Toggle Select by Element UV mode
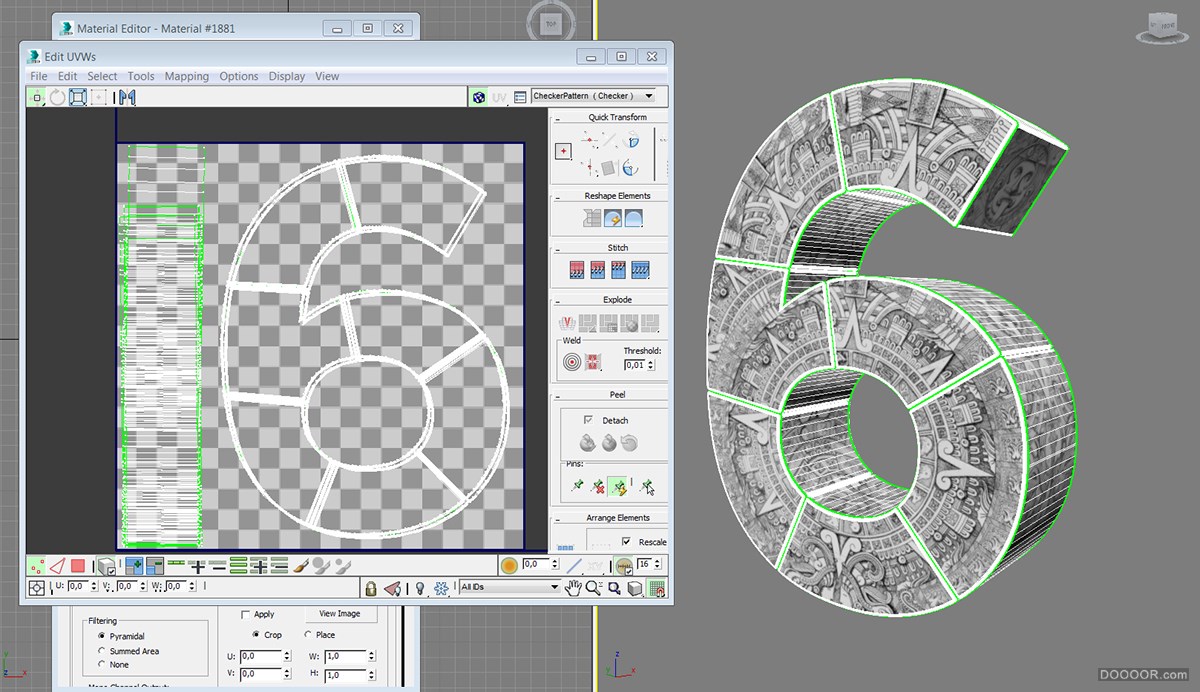 click(105, 566)
